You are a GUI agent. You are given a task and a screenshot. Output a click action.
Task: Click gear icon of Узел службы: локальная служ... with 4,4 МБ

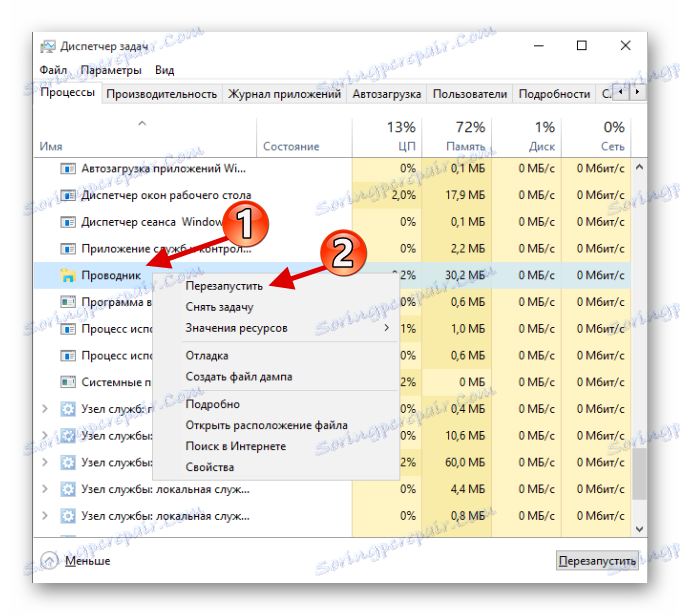(68, 489)
